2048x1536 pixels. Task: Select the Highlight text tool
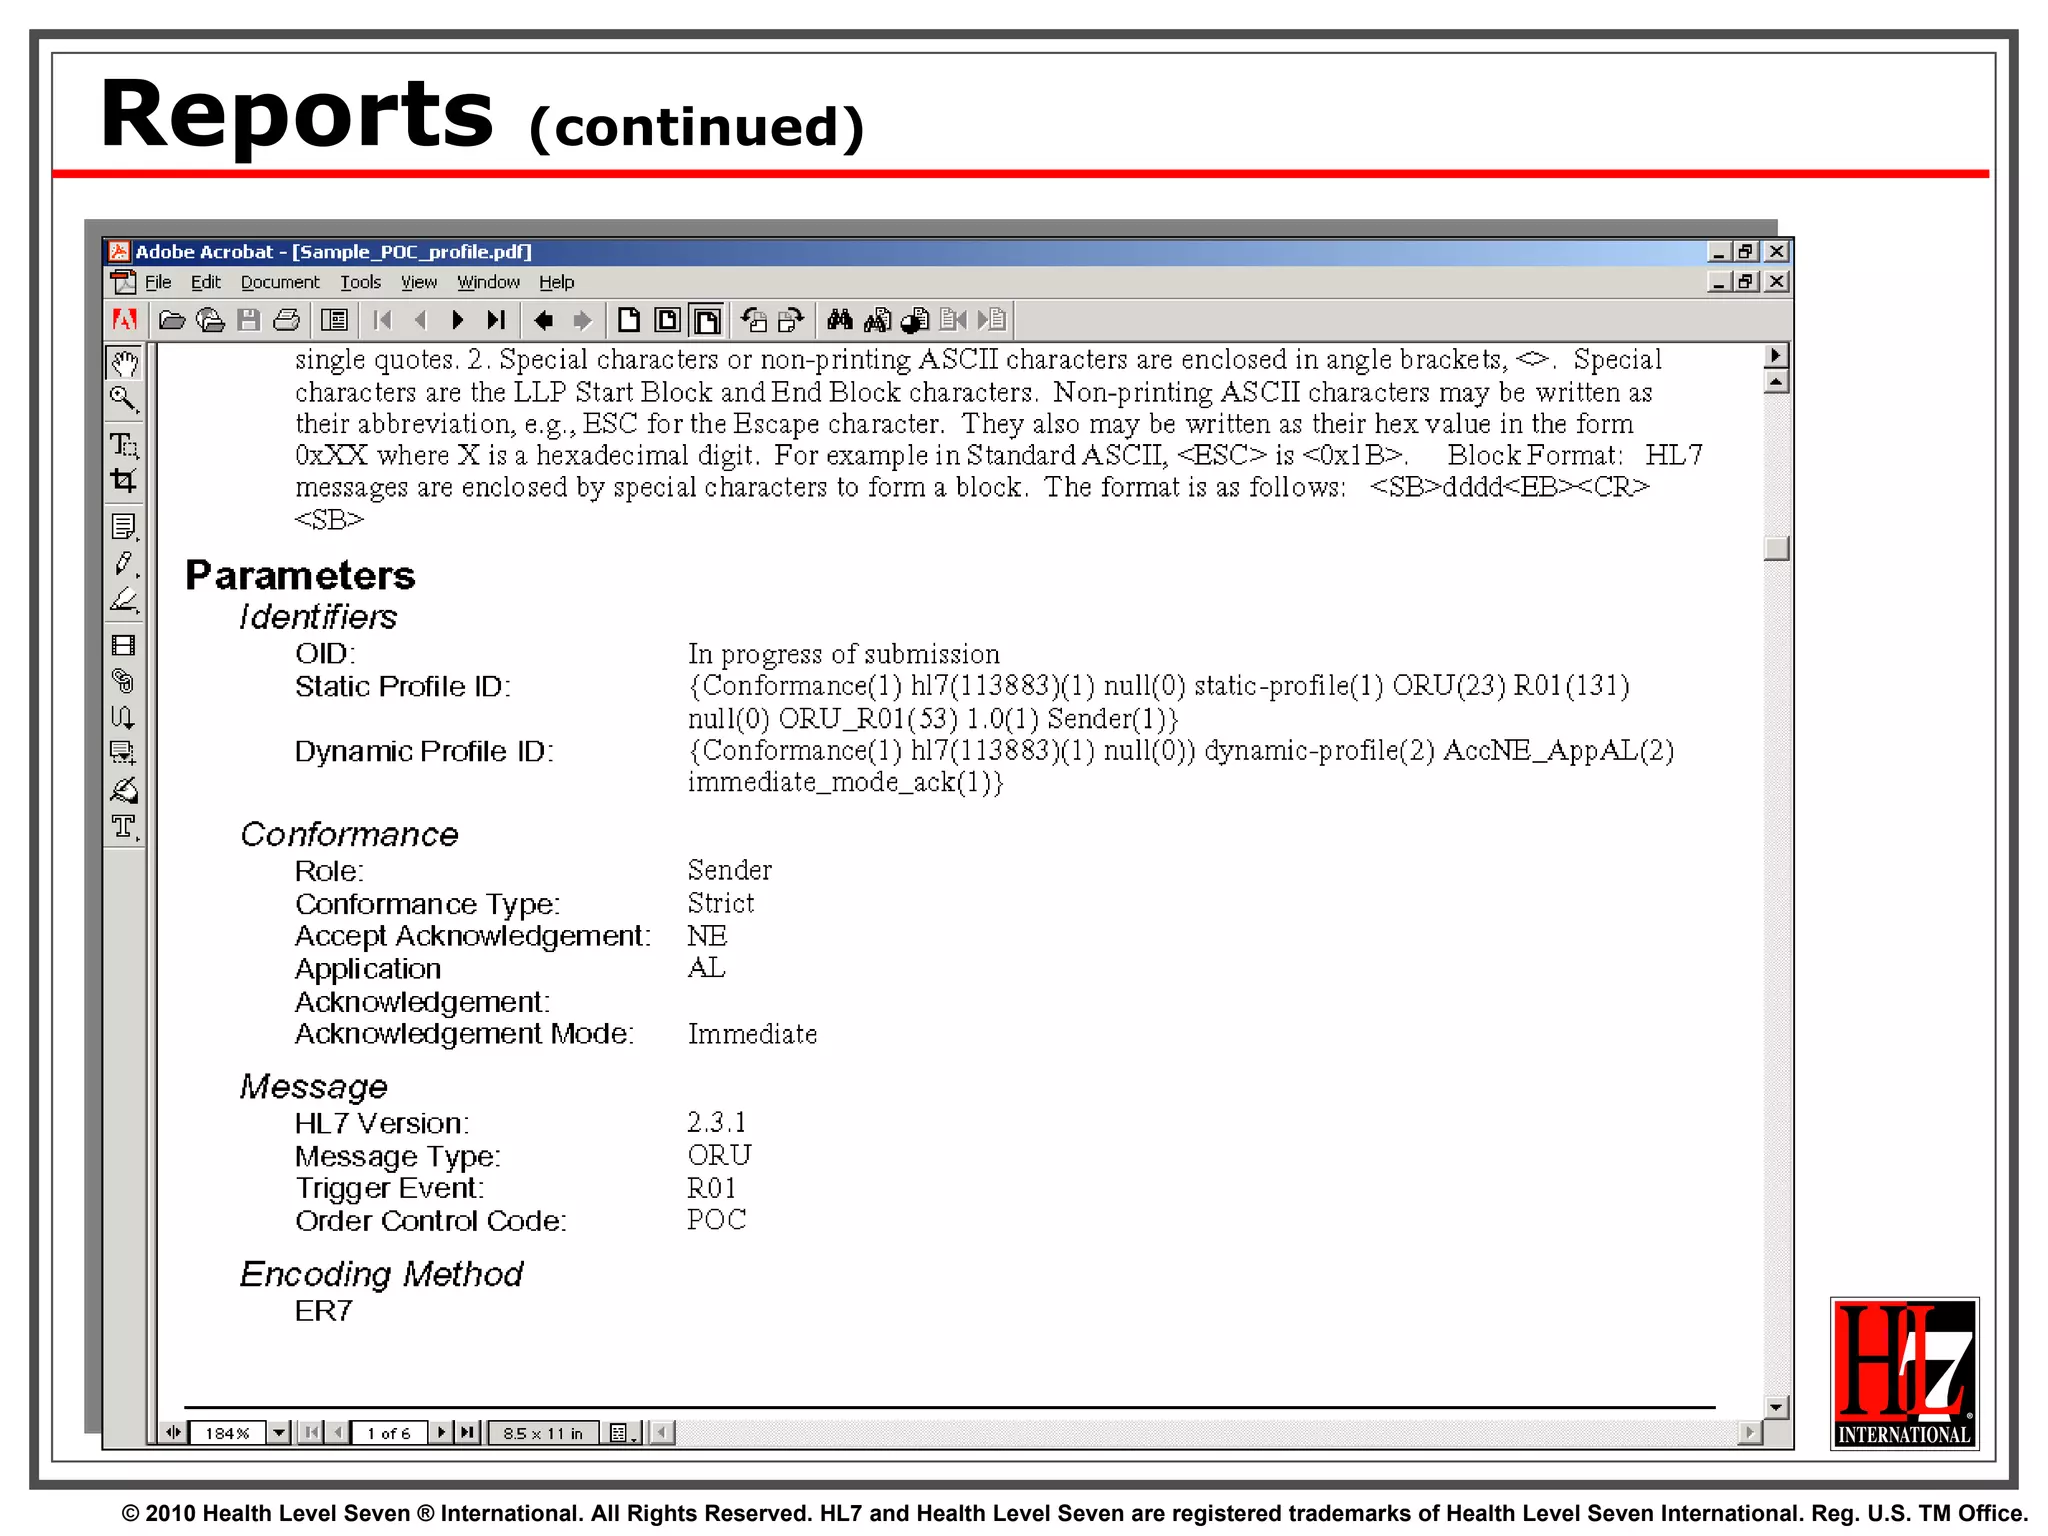coord(124,600)
